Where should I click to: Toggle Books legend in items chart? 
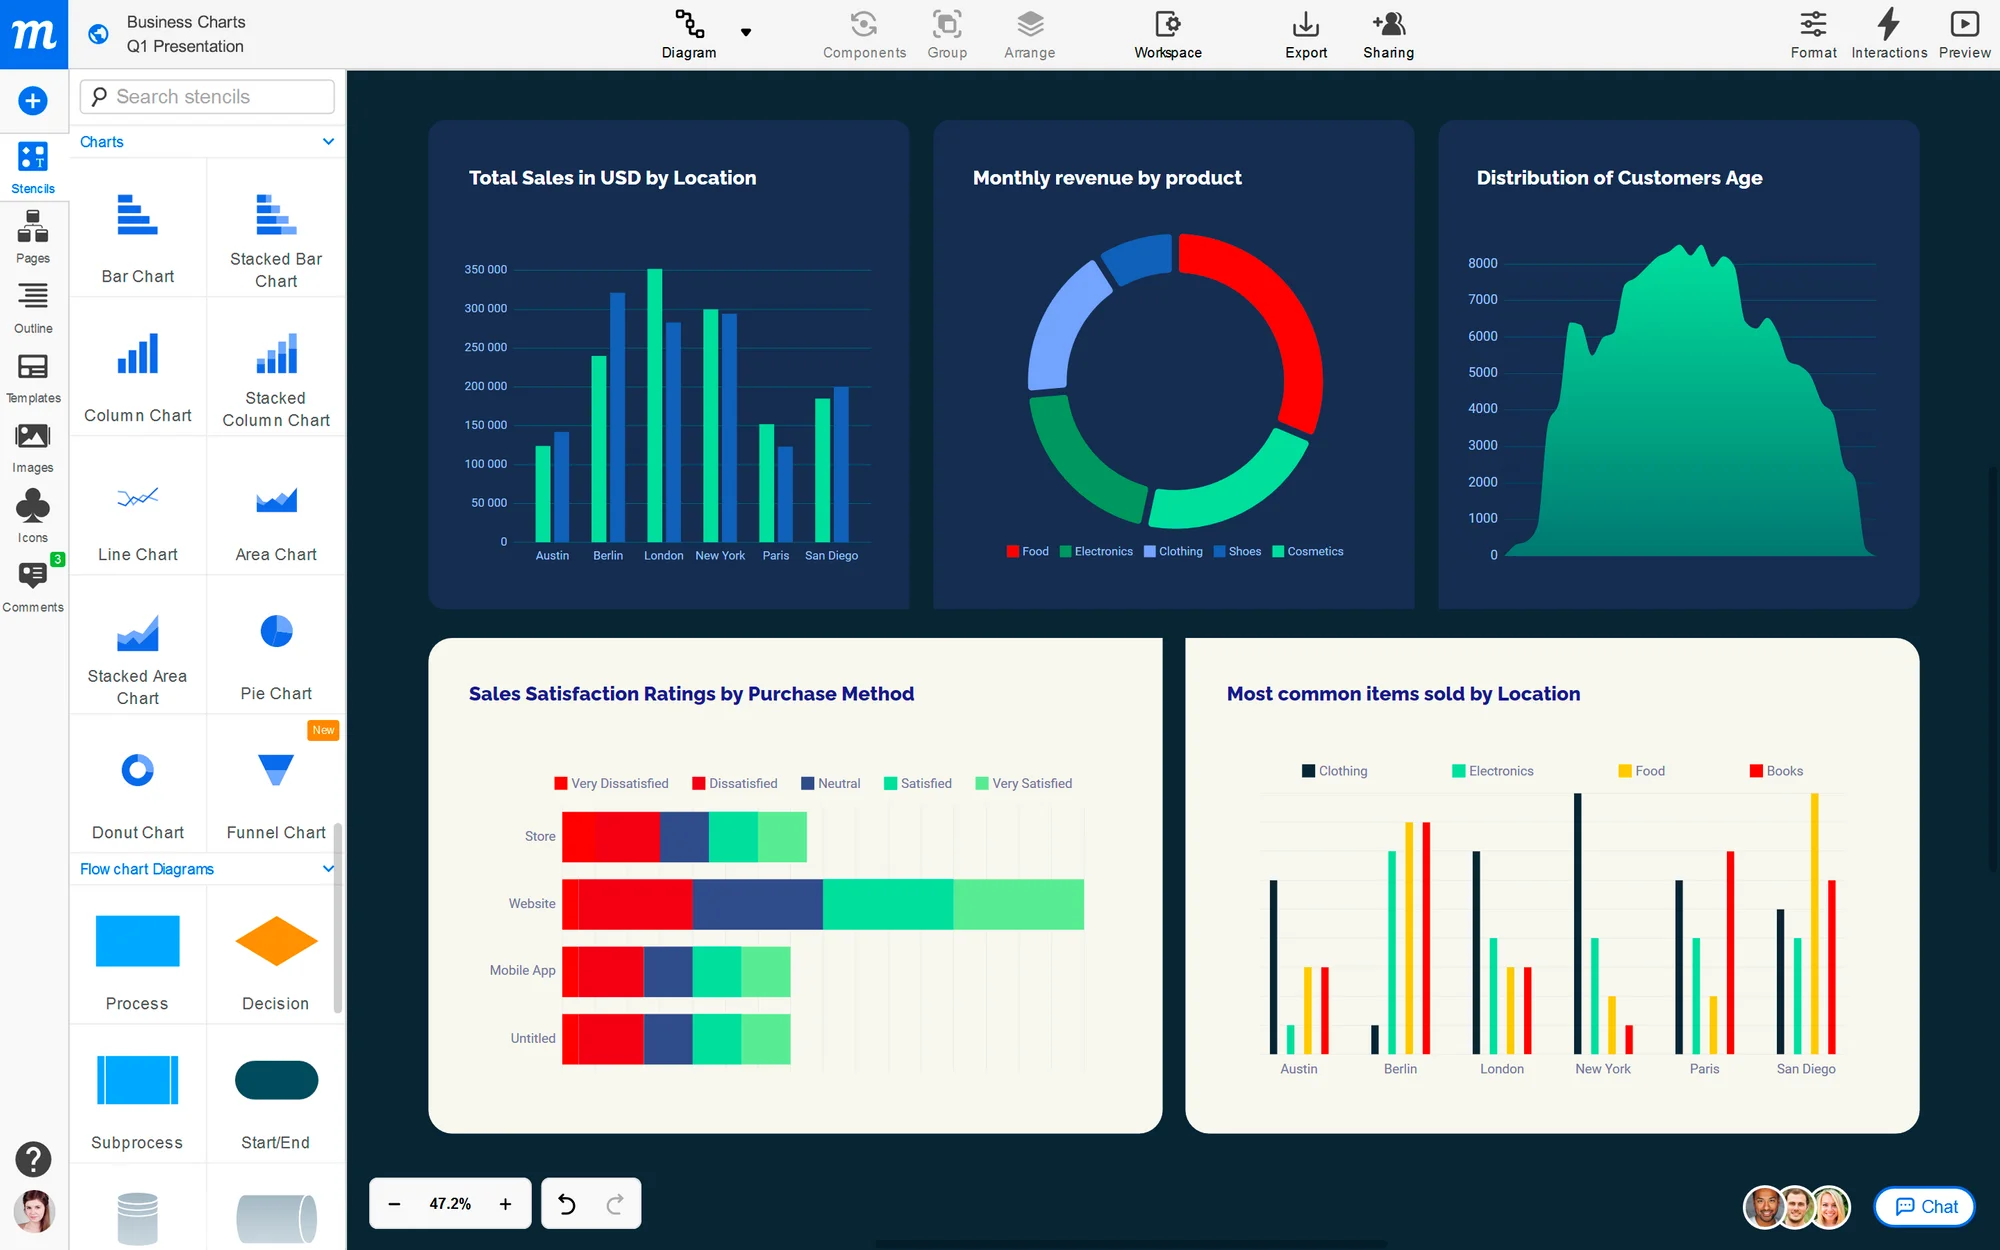pos(1776,771)
